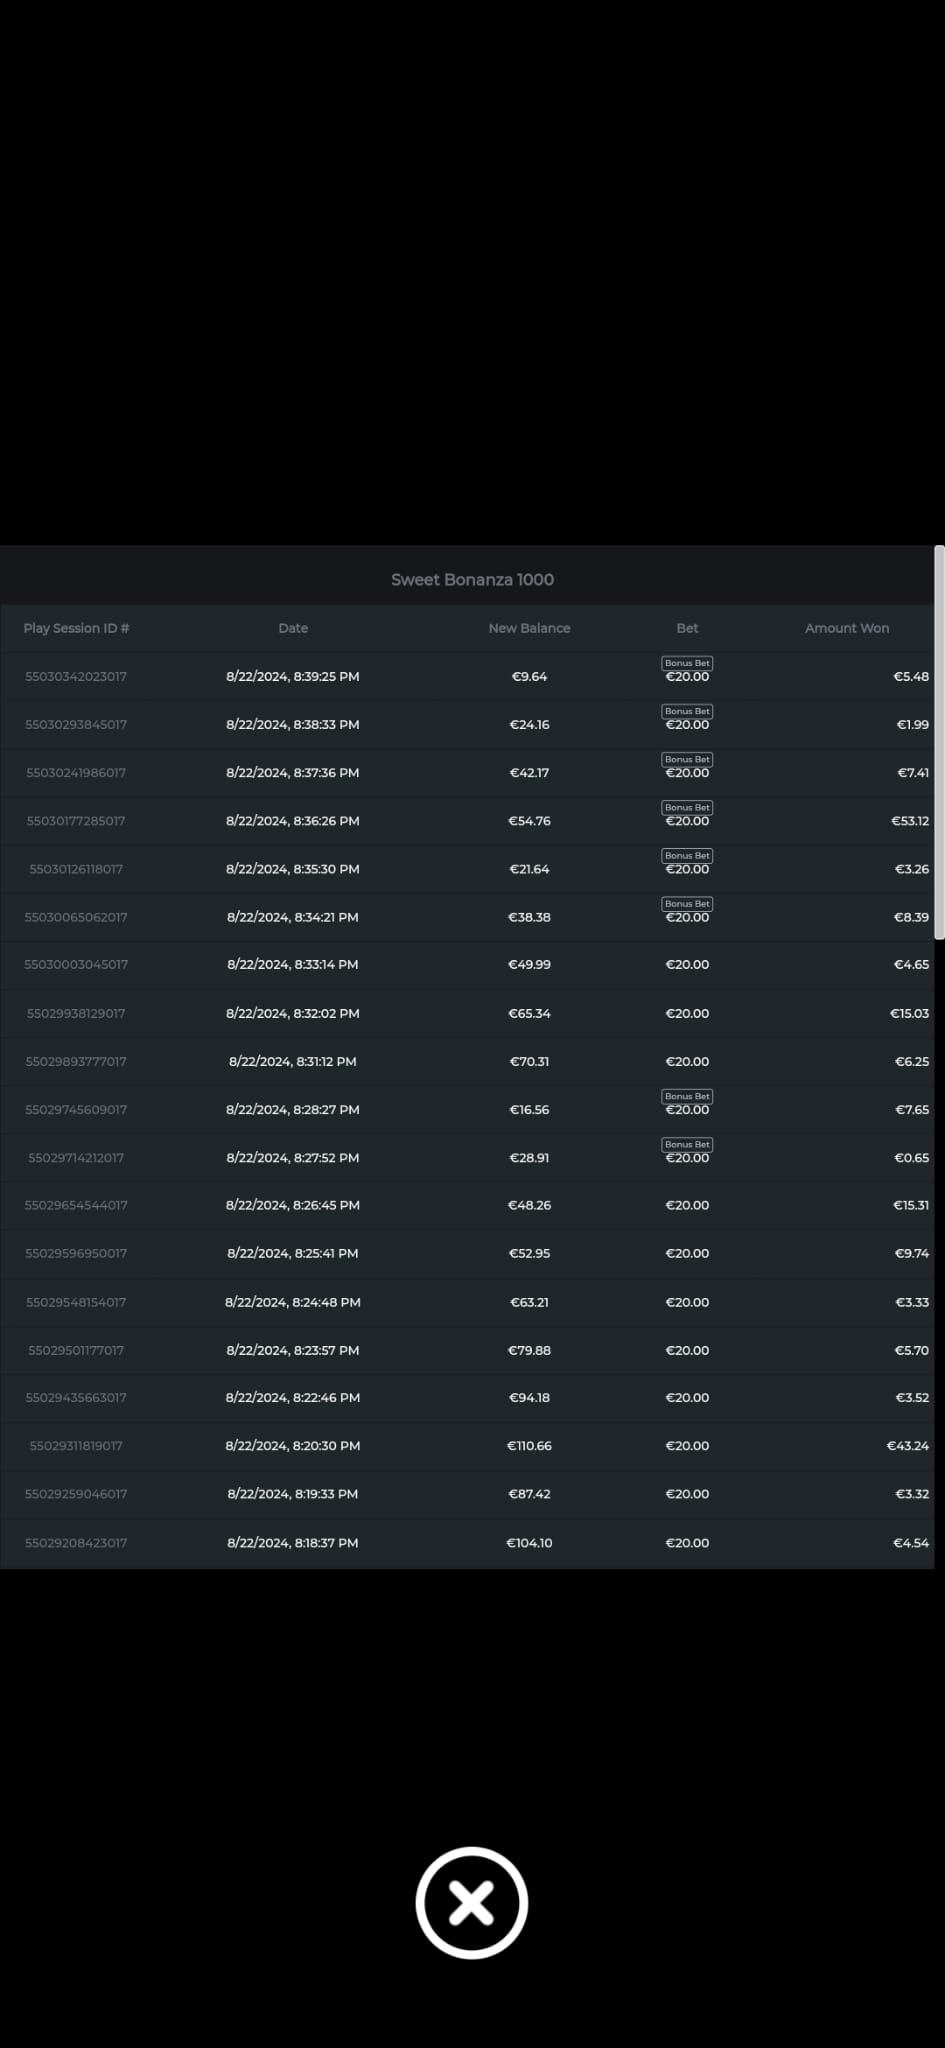Viewport: 945px width, 2048px height.
Task: Close the game history with the X button
Action: click(x=471, y=1902)
